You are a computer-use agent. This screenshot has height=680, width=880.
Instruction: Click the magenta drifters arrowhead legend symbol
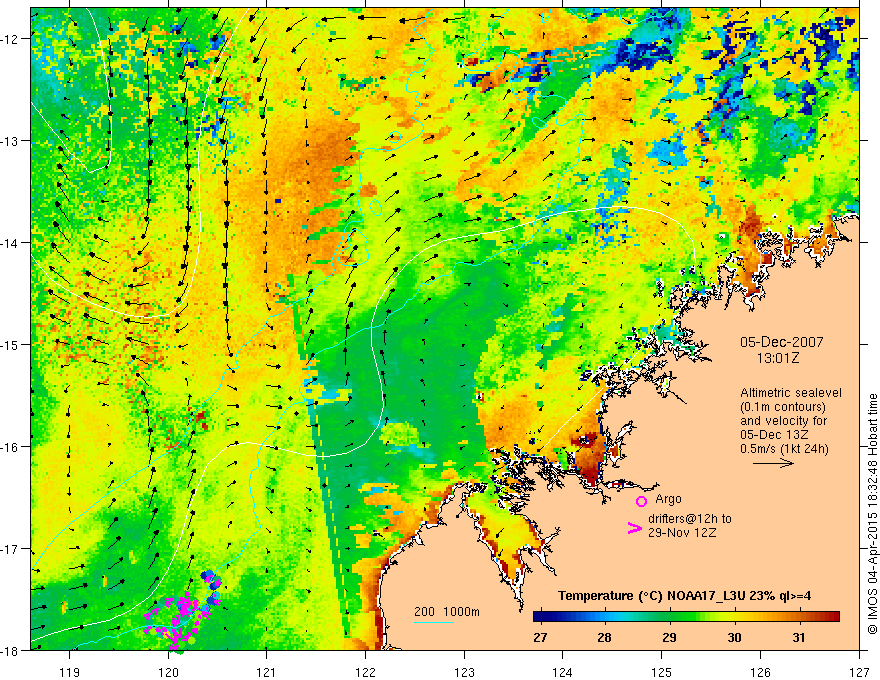point(635,528)
